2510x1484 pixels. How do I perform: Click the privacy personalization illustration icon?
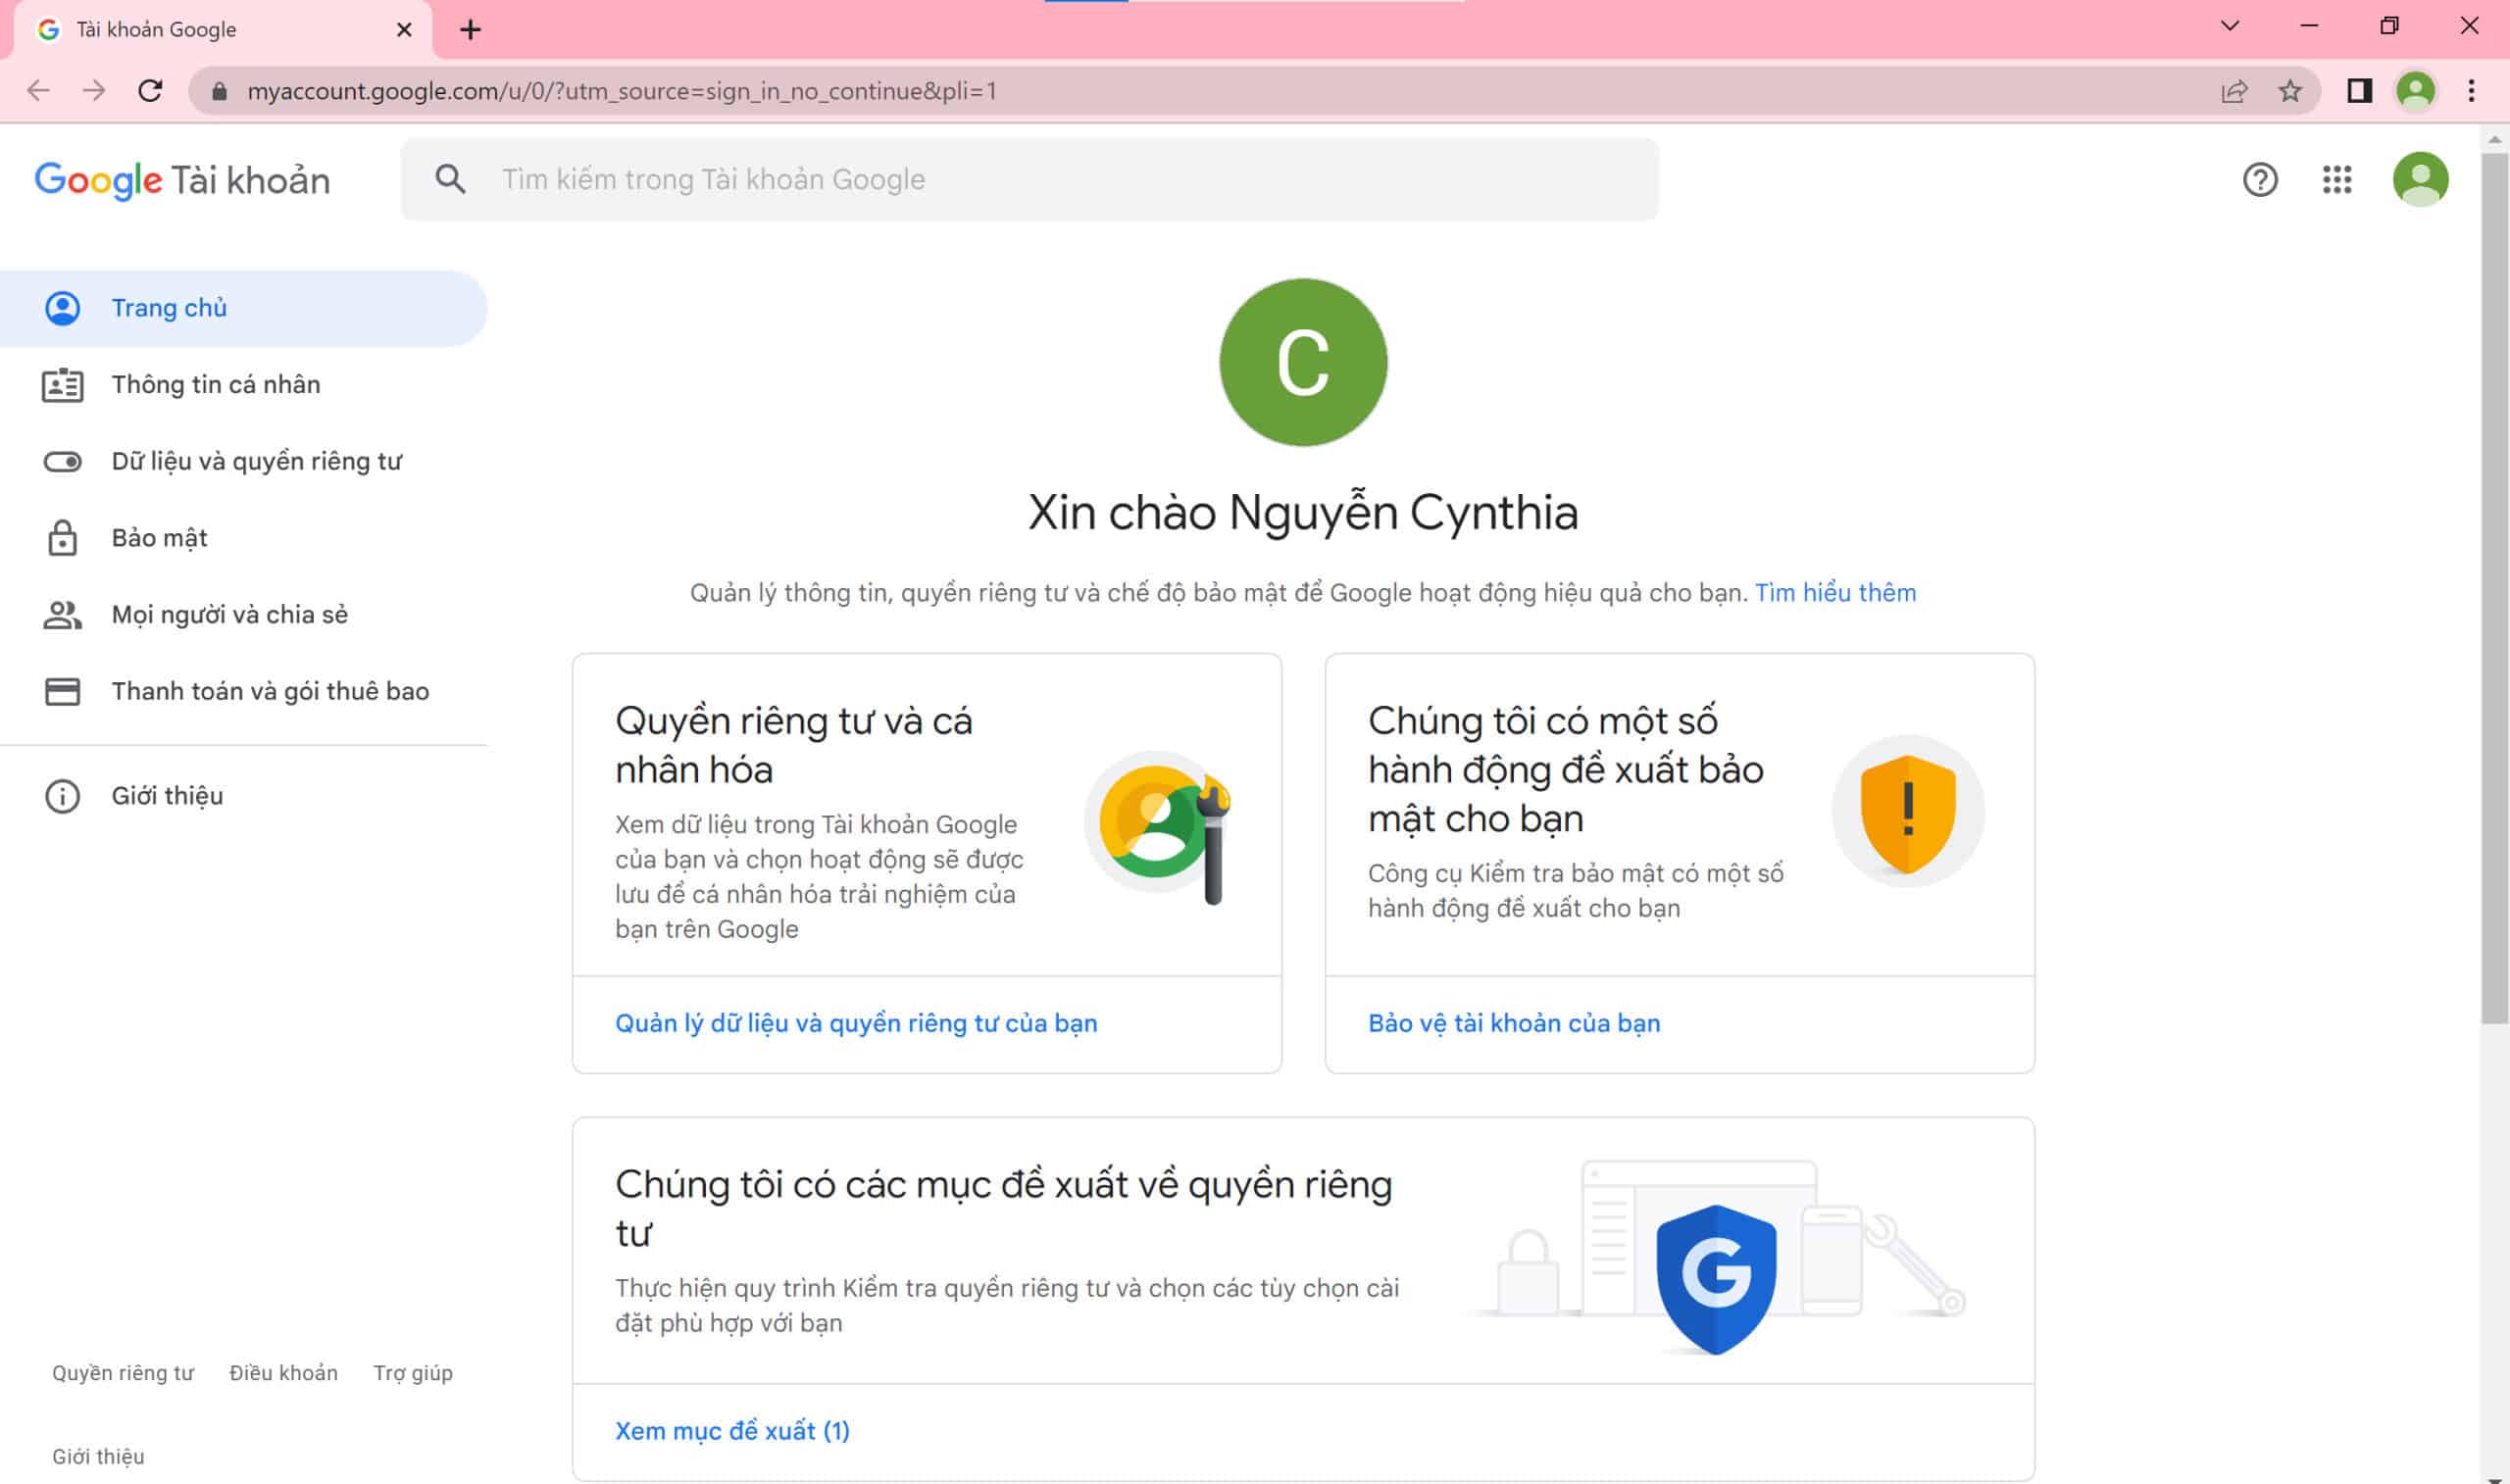click(1160, 826)
